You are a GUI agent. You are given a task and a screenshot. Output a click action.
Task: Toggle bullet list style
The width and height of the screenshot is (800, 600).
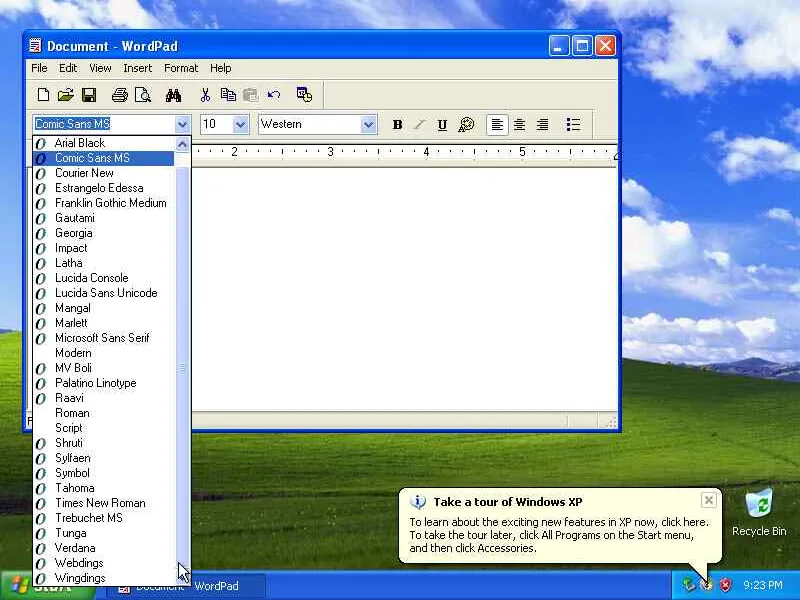(573, 124)
